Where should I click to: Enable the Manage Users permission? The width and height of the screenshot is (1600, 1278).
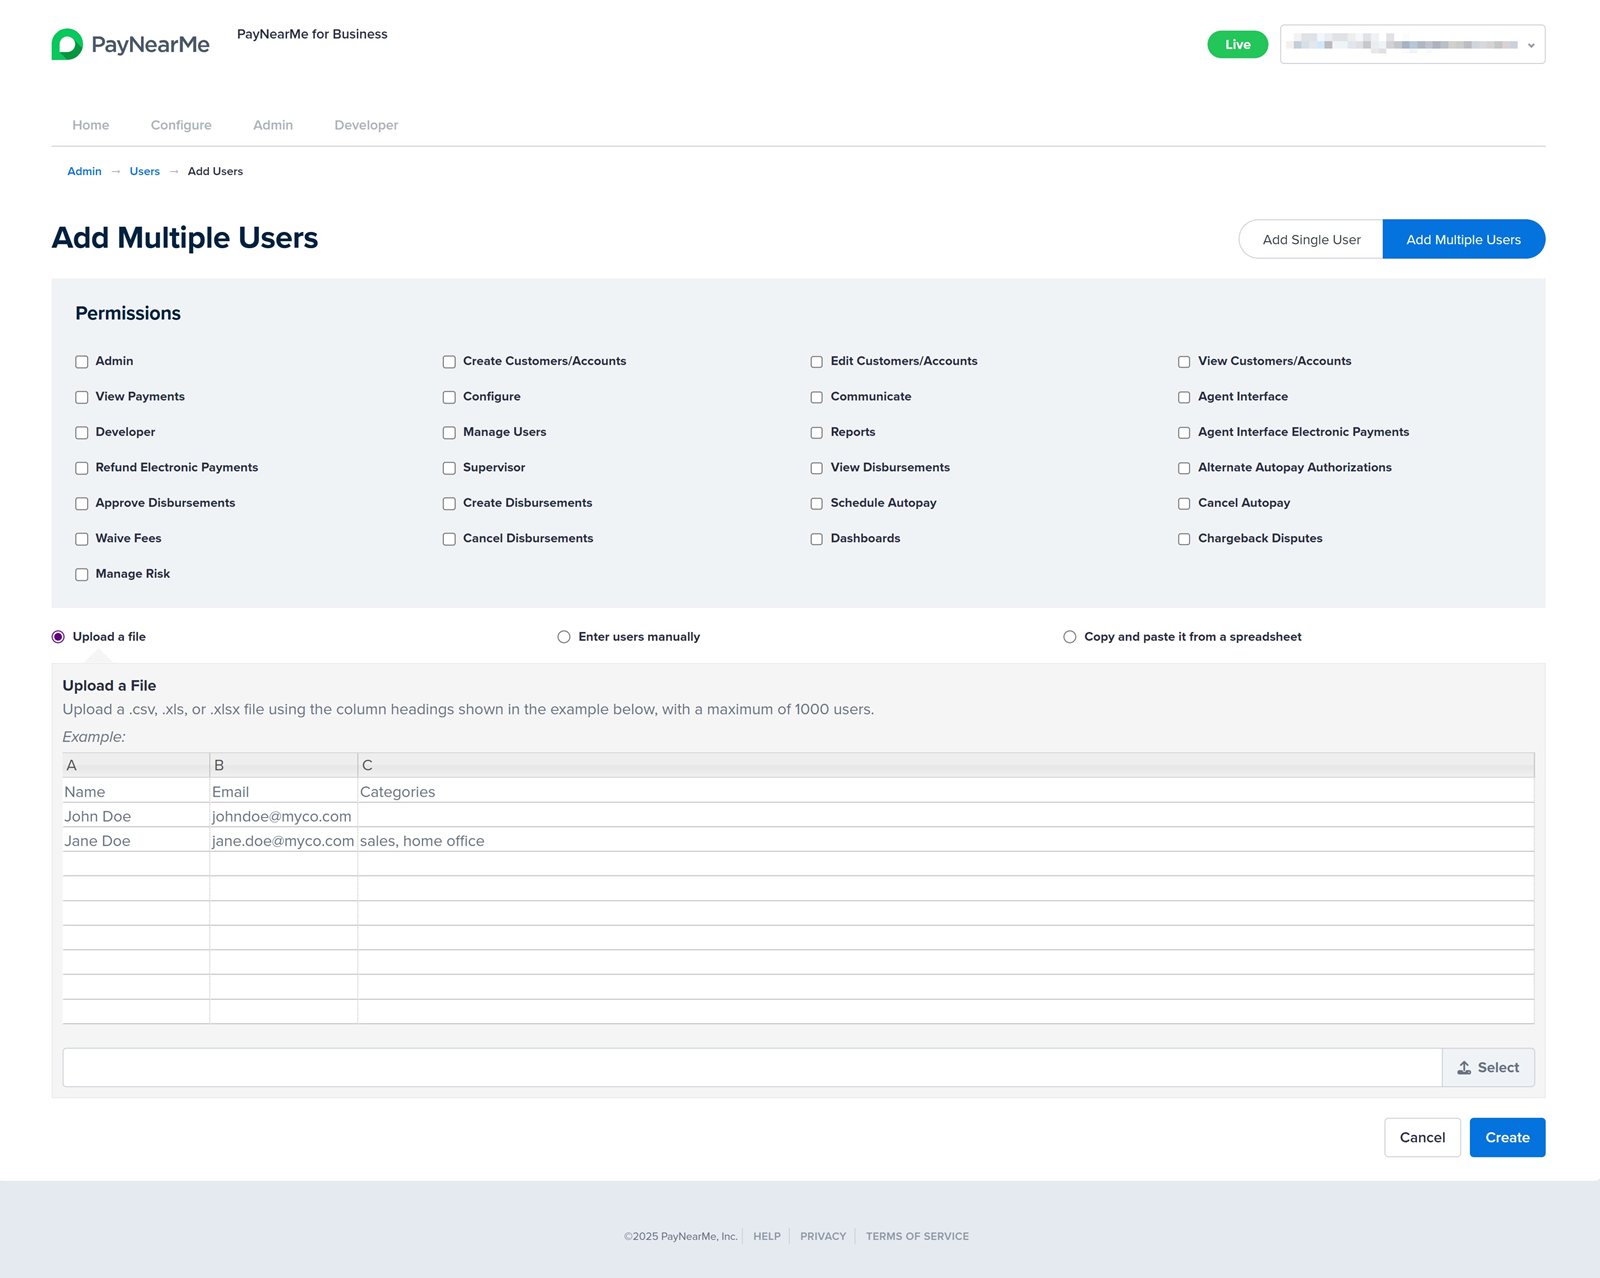click(449, 433)
